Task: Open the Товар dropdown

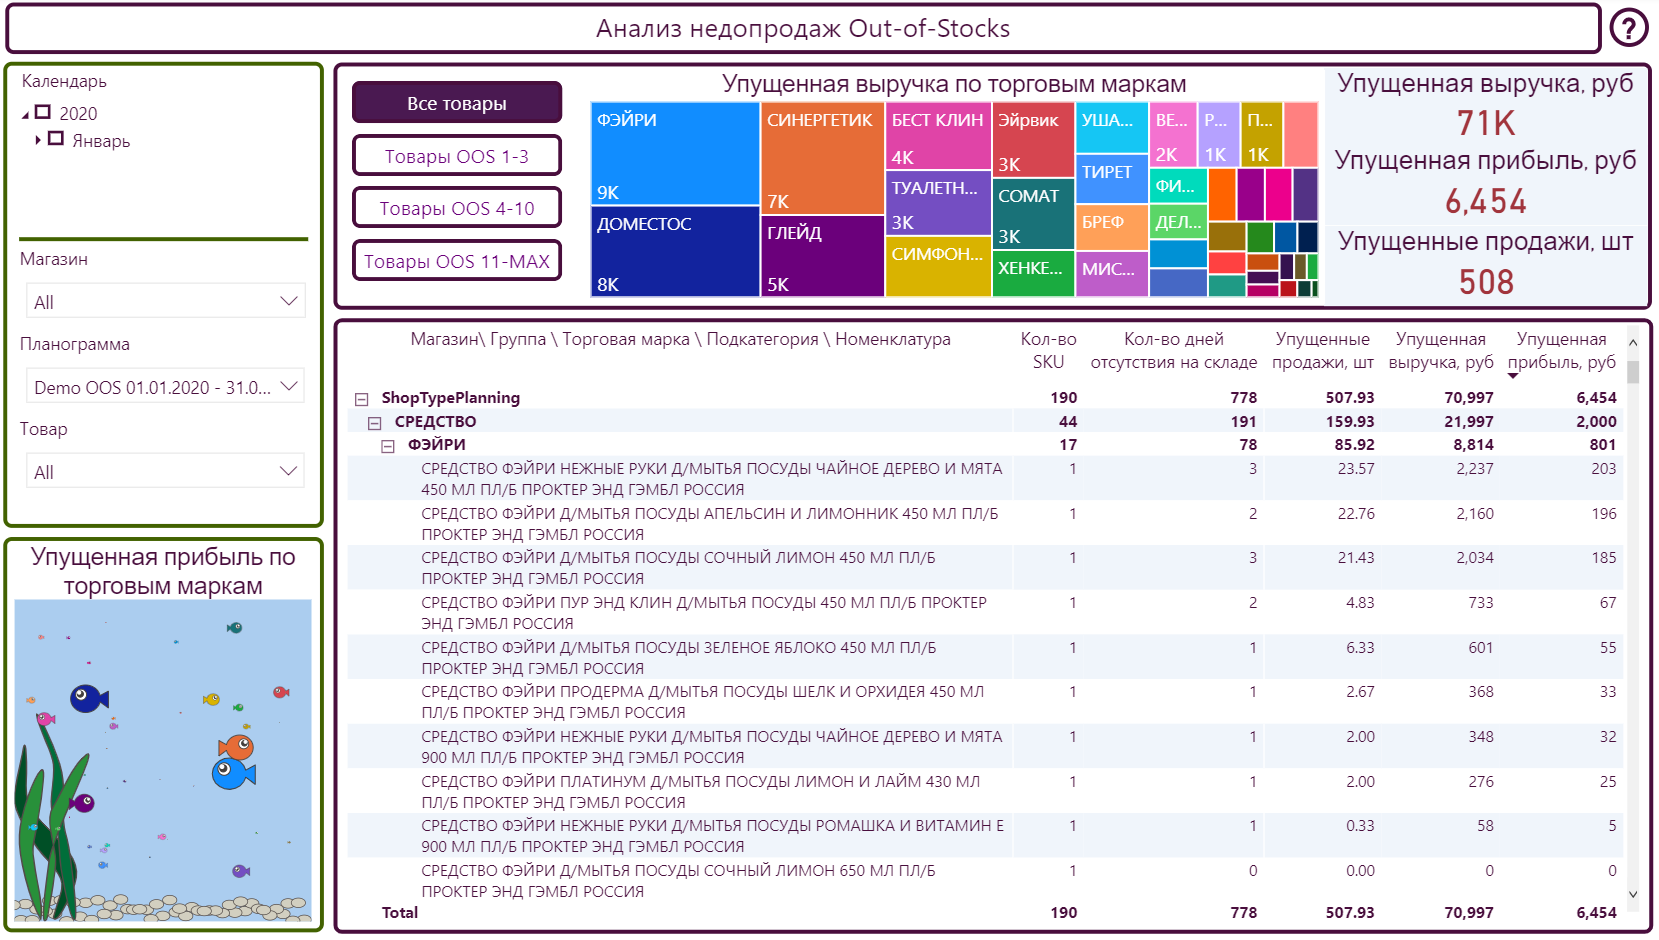Action: pyautogui.click(x=165, y=471)
